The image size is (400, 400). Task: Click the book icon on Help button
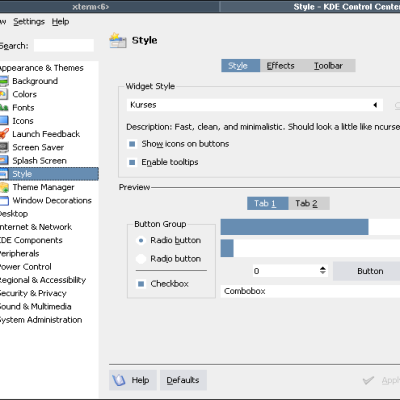(x=119, y=380)
